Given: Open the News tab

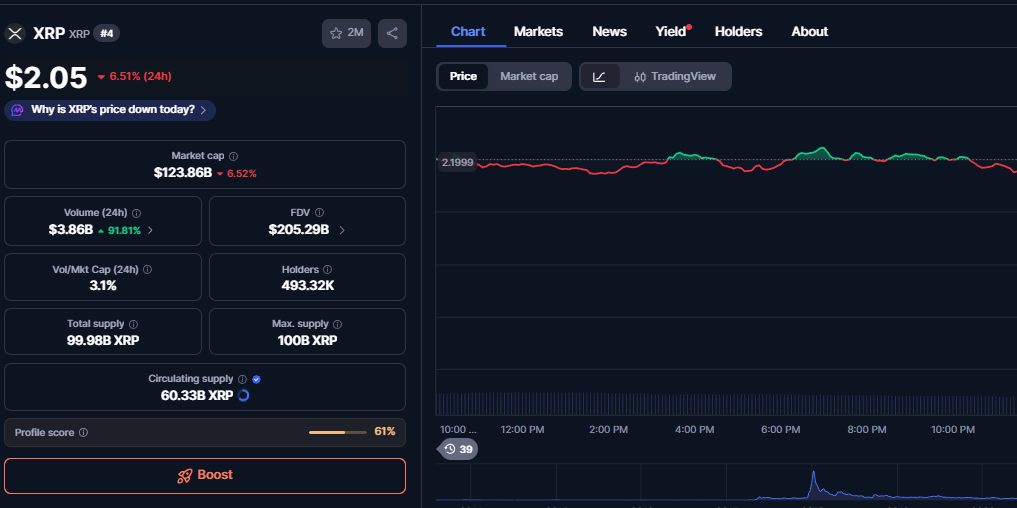Looking at the screenshot, I should pos(610,31).
